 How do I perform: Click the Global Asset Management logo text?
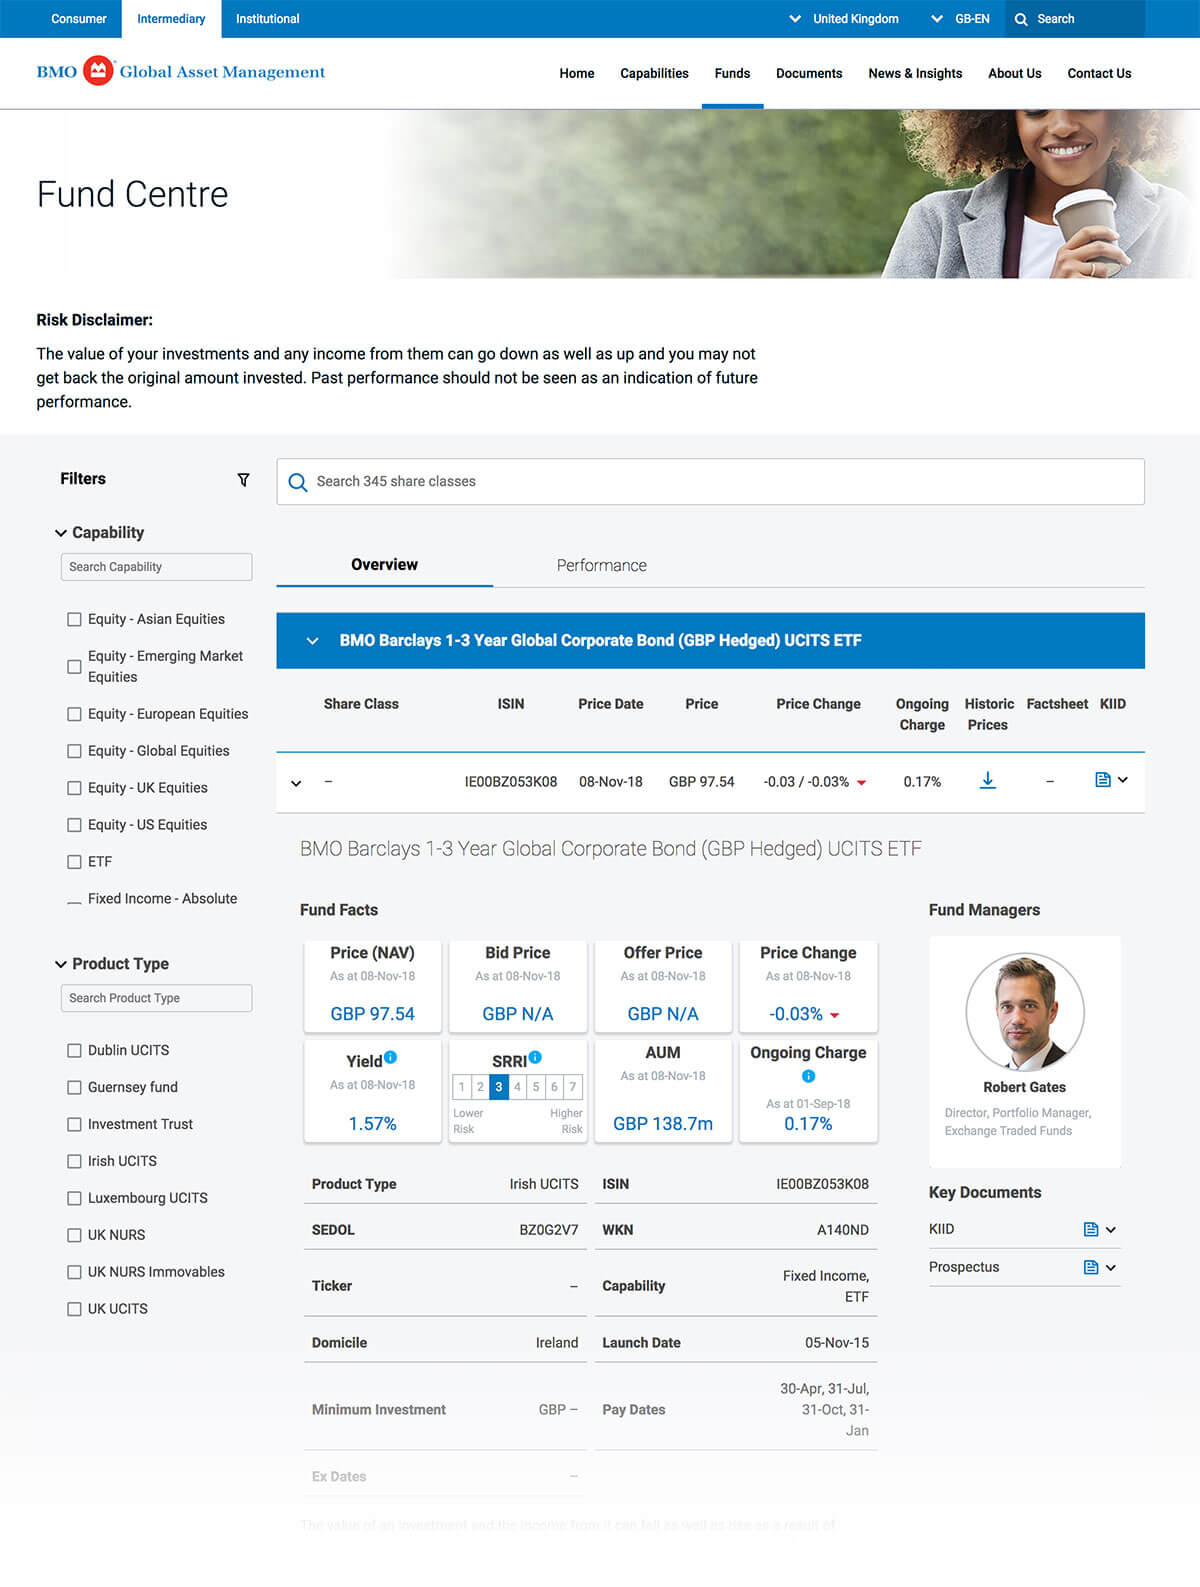222,72
